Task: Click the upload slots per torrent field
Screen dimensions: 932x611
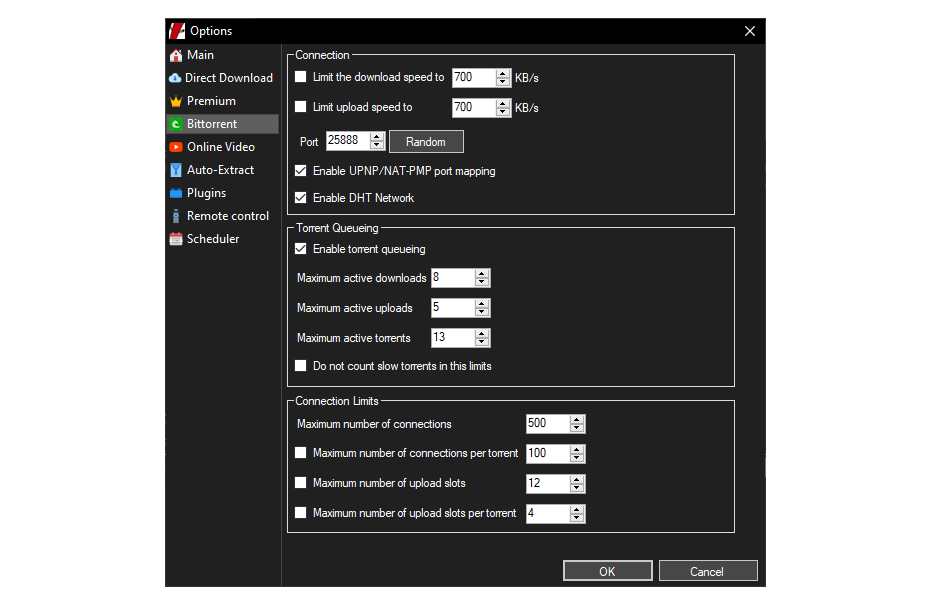Action: pyautogui.click(x=548, y=514)
